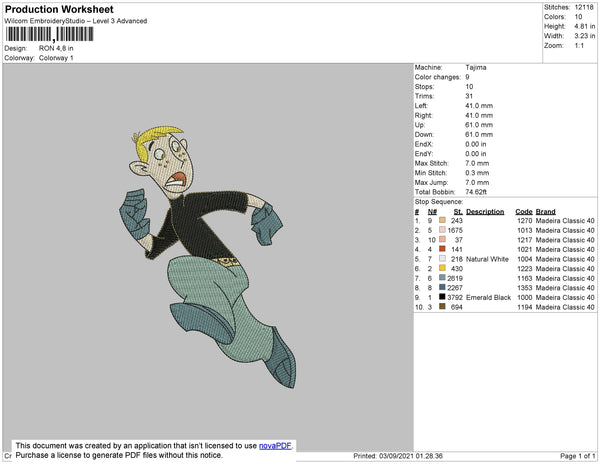Select color swatch for code 1270
Screen dimensions: 600x464
[442, 220]
